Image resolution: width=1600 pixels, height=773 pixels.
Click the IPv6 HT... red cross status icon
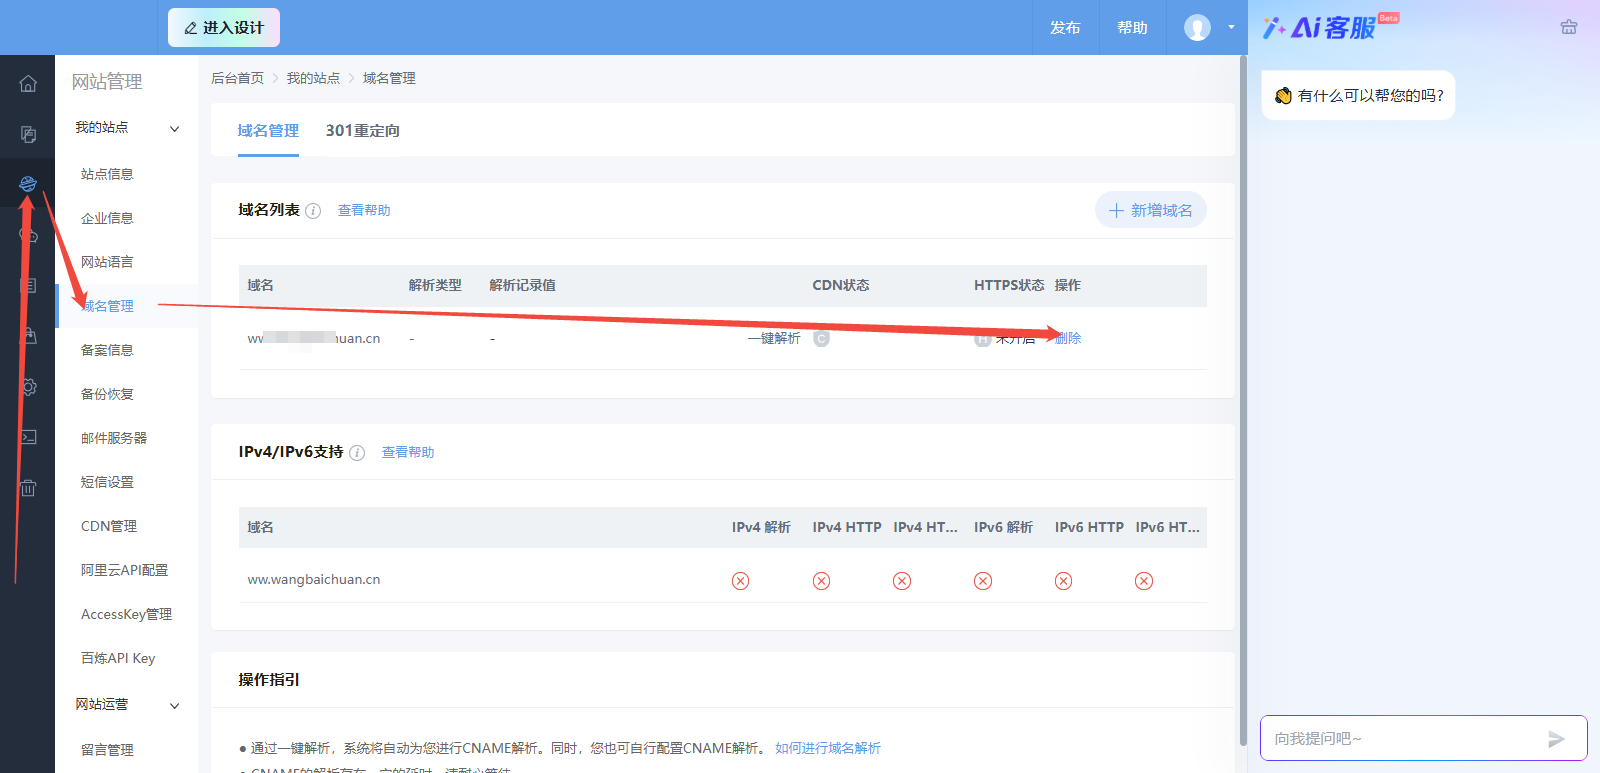(x=1144, y=581)
